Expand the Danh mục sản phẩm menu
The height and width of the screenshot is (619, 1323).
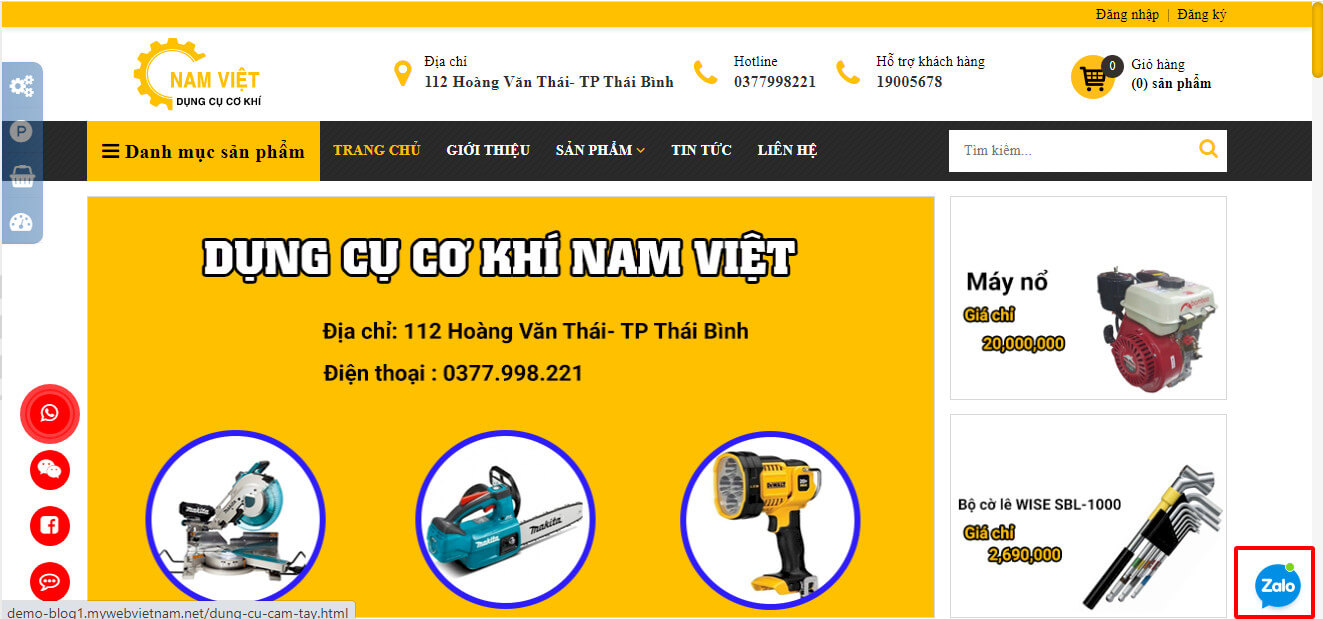203,151
